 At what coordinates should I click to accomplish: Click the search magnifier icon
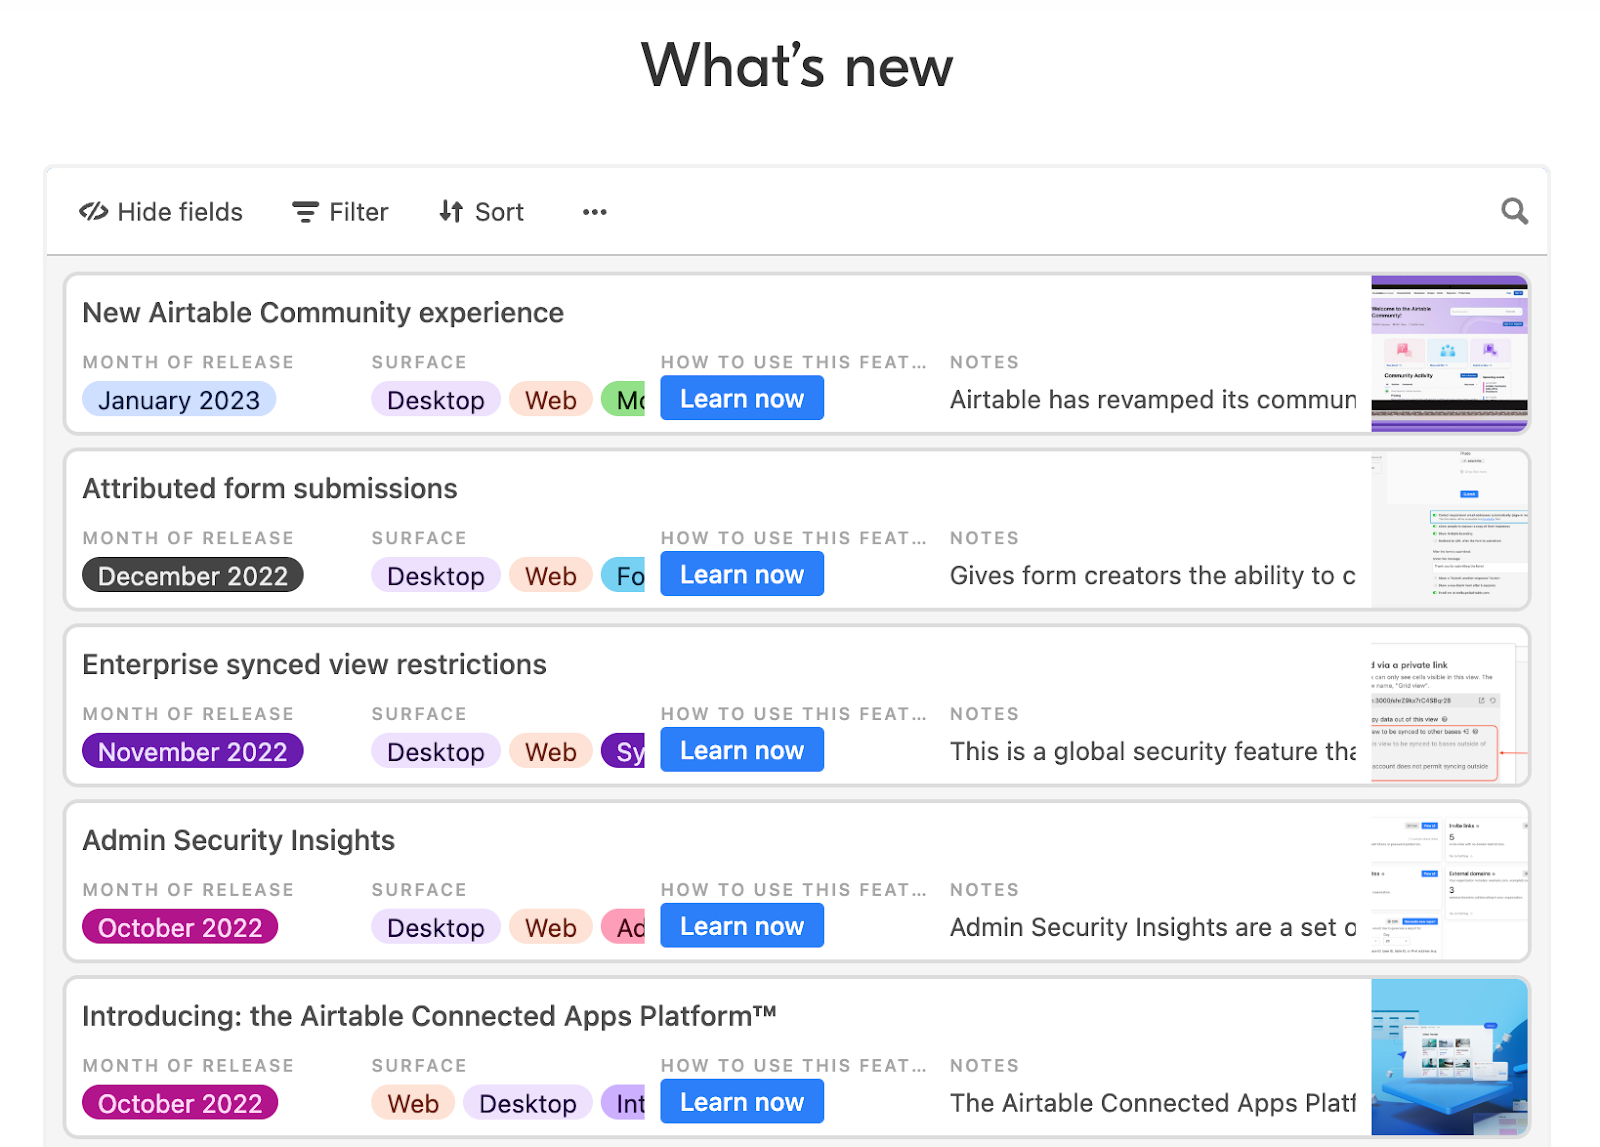coord(1514,211)
